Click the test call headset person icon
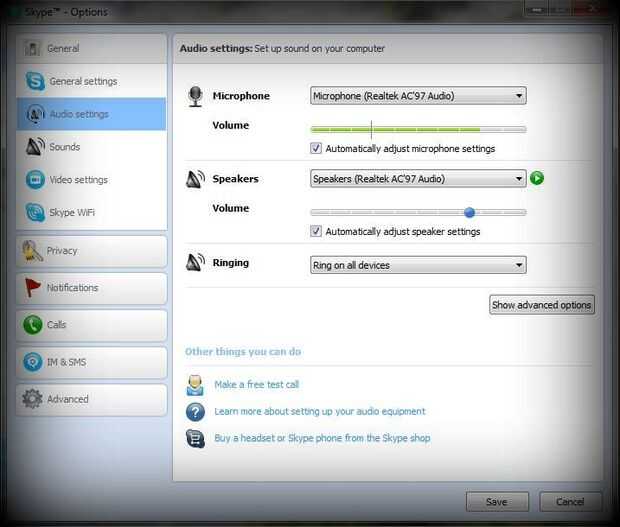This screenshot has width=620, height=527. coord(195,385)
